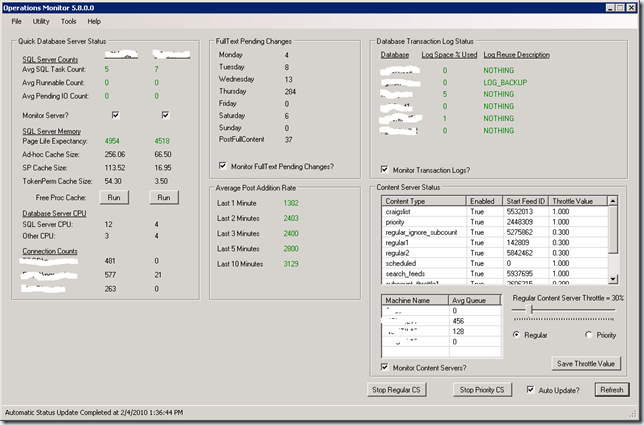Select the regular_ignore_subcount row
The height and width of the screenshot is (425, 644).
click(x=494, y=232)
